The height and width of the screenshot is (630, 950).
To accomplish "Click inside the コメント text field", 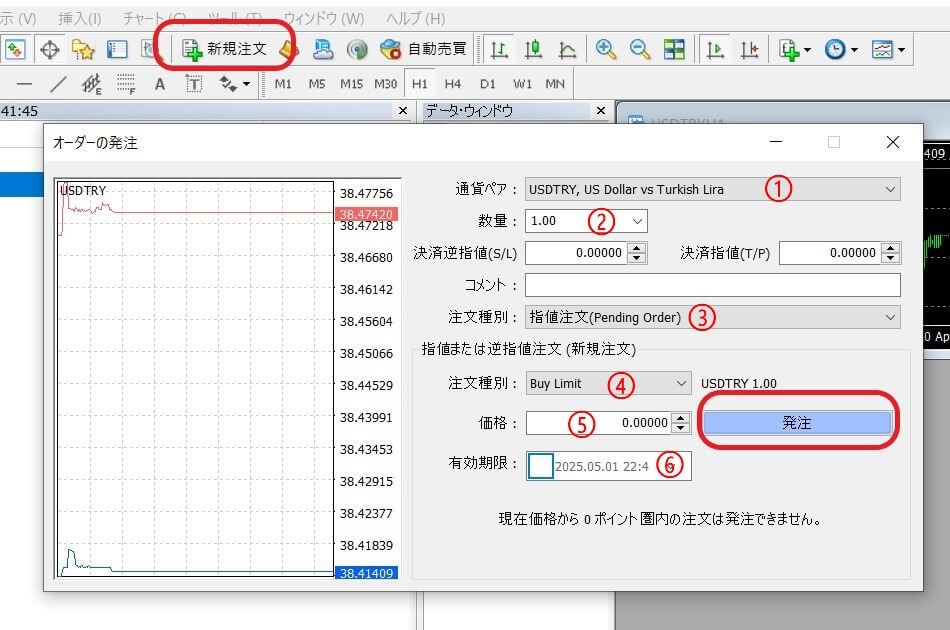I will click(712, 285).
